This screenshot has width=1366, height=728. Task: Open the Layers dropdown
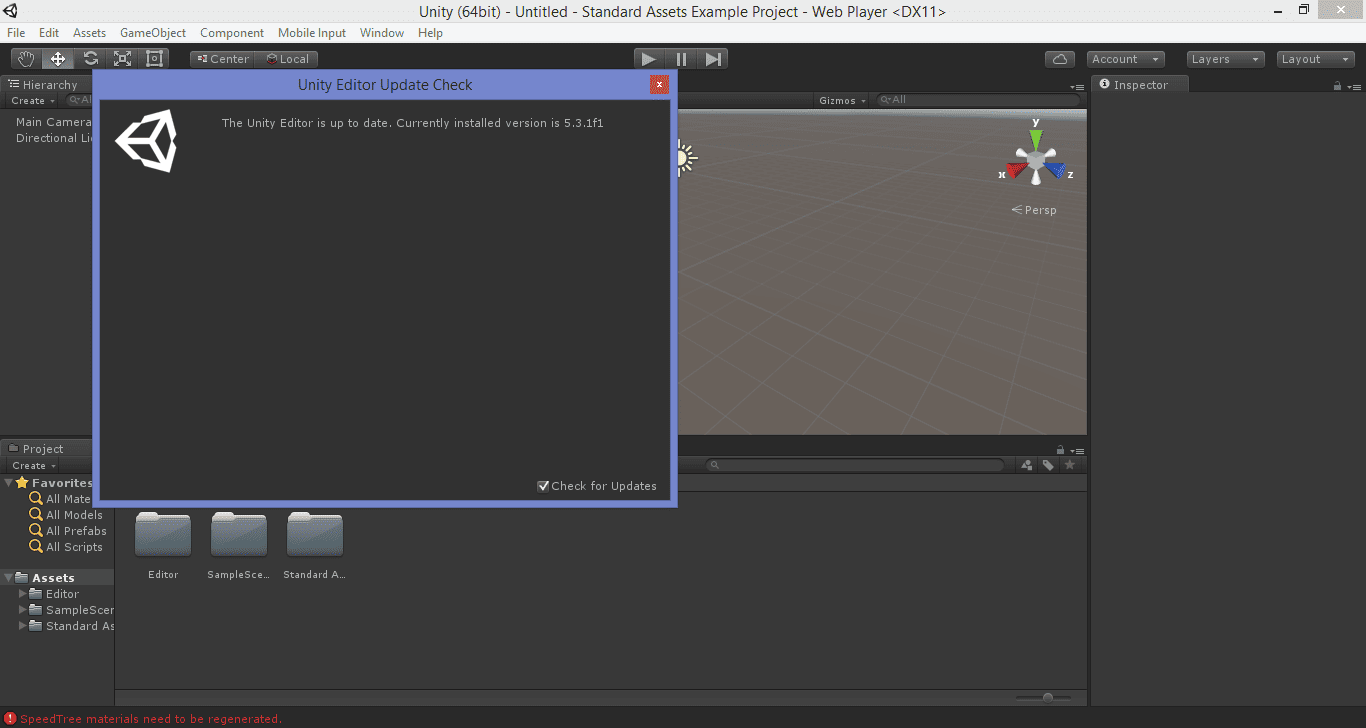coord(1226,59)
